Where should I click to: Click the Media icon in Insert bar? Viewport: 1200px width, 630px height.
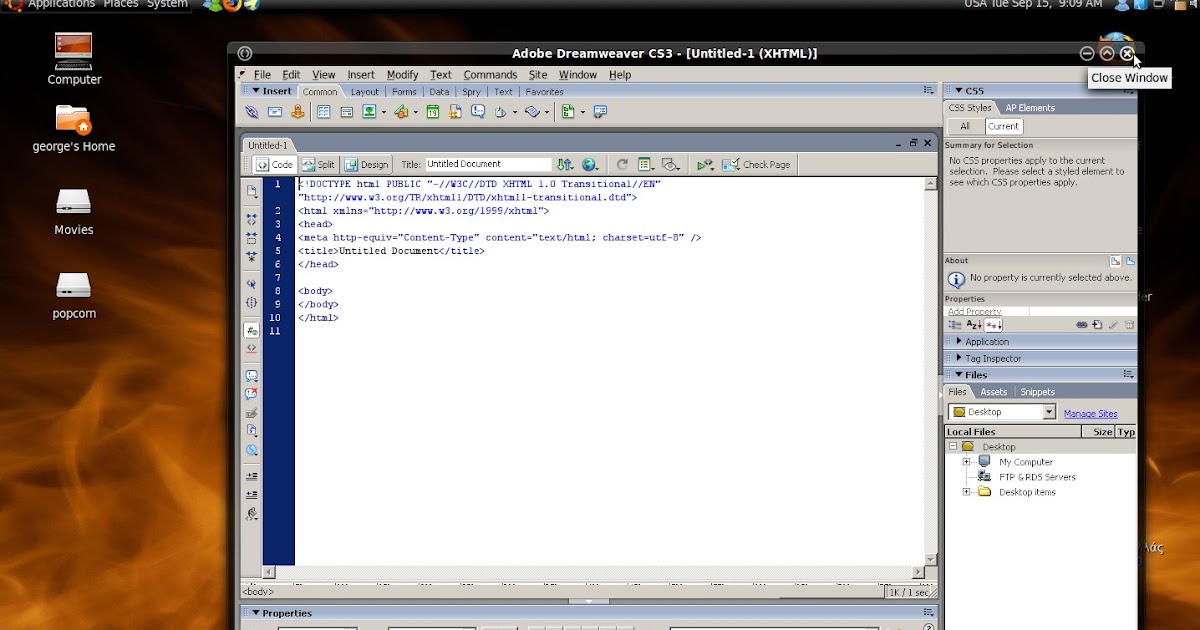point(401,112)
